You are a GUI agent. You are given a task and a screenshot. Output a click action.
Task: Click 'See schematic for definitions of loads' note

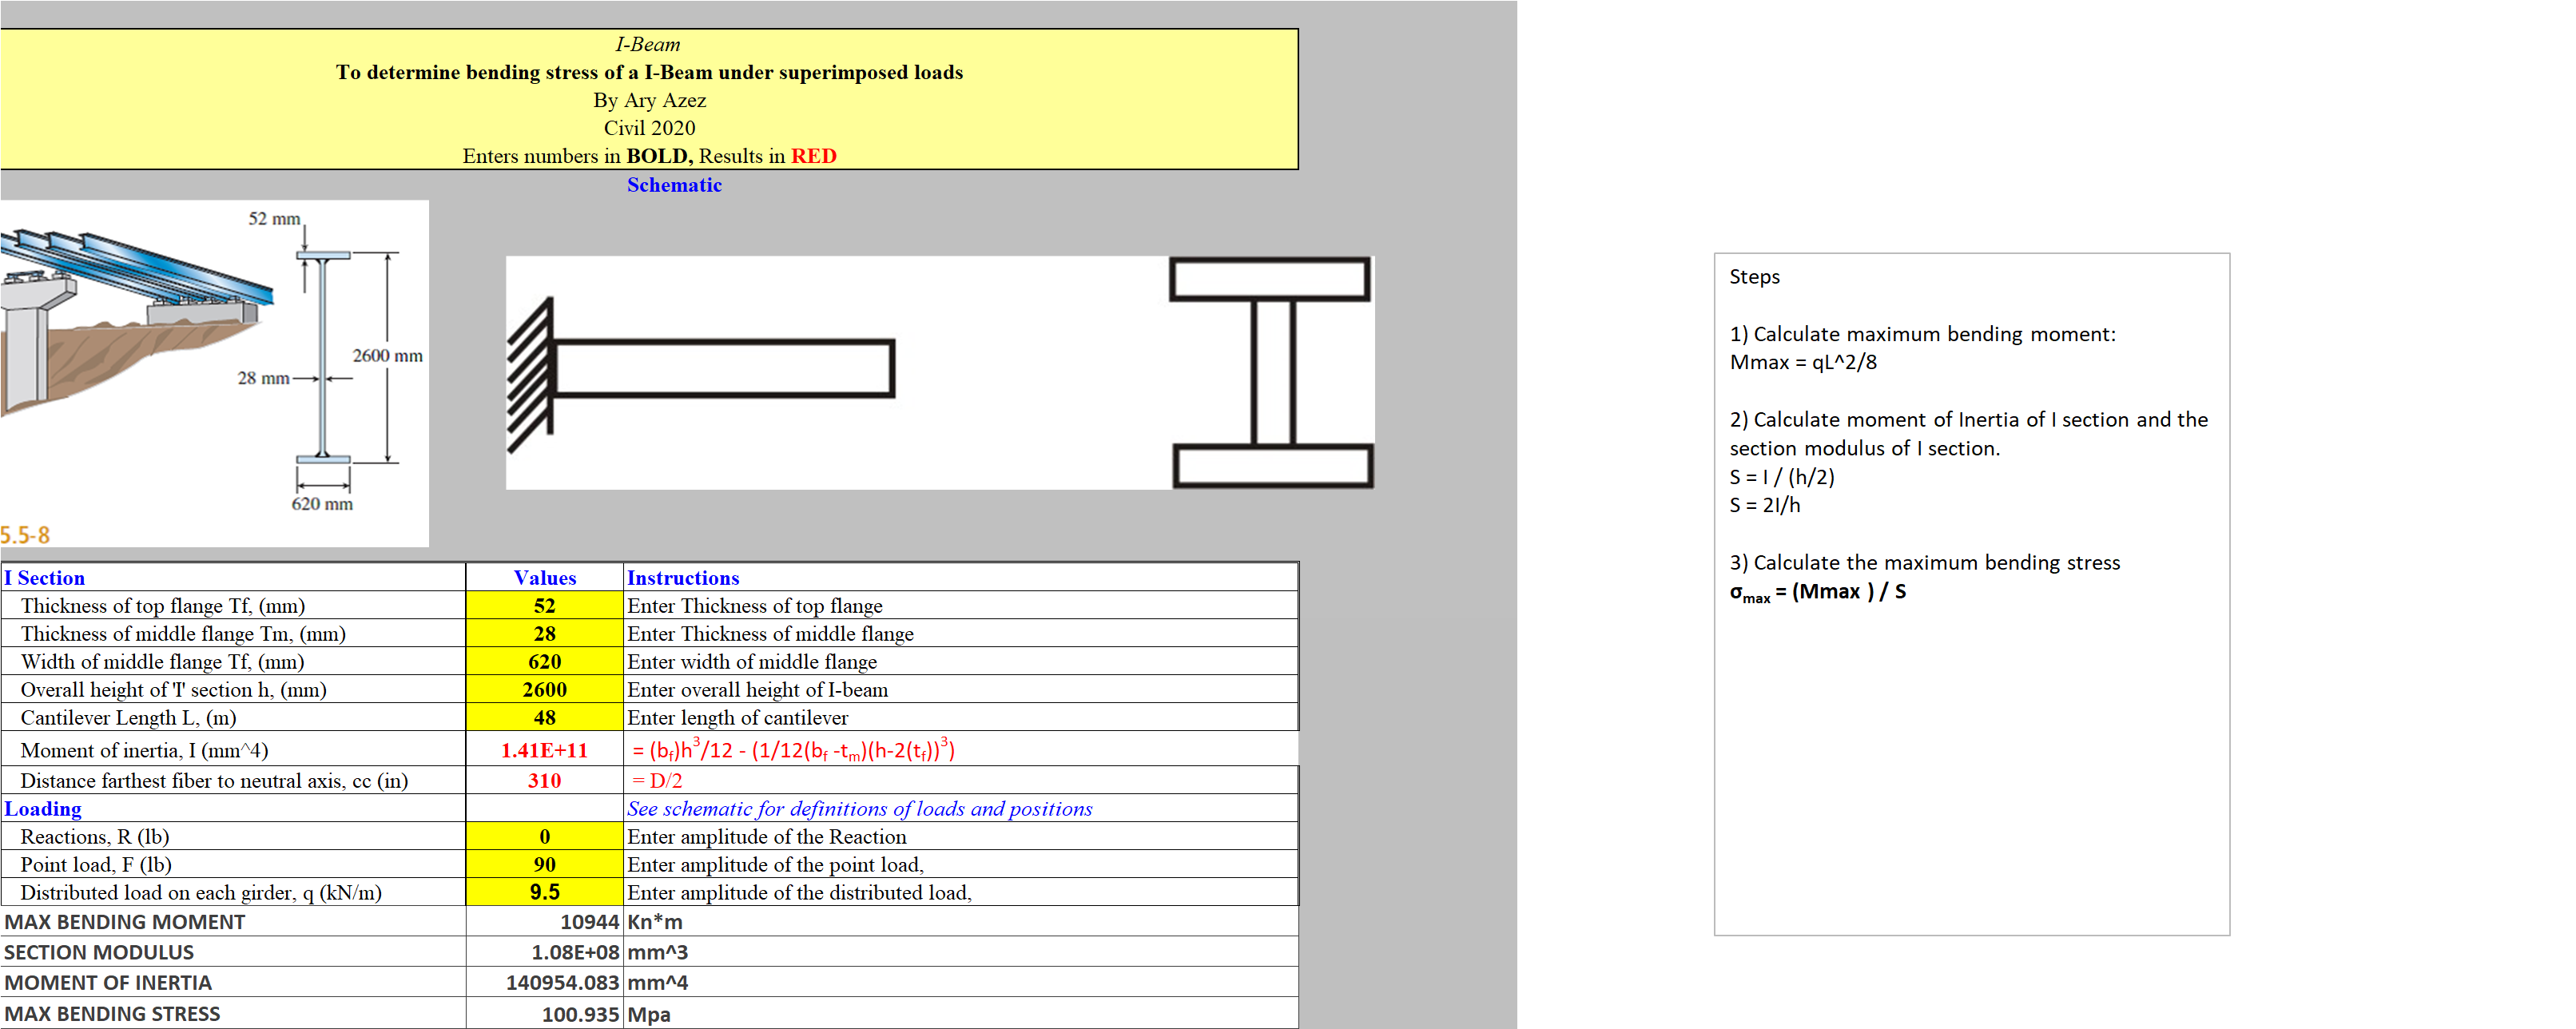click(860, 808)
